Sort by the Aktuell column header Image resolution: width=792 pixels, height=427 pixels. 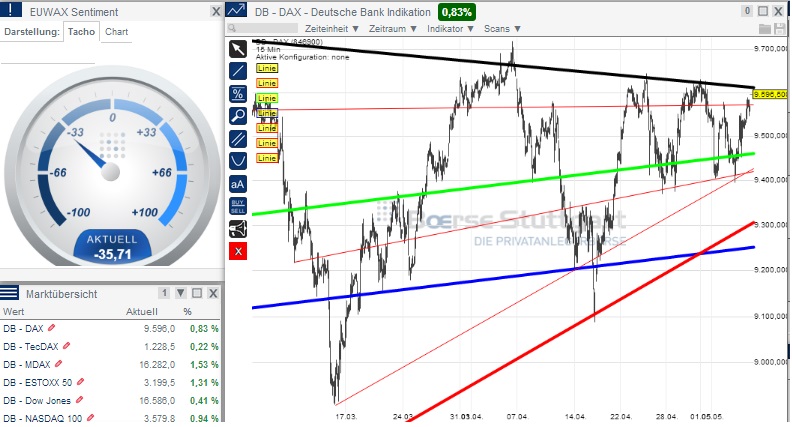click(x=141, y=311)
